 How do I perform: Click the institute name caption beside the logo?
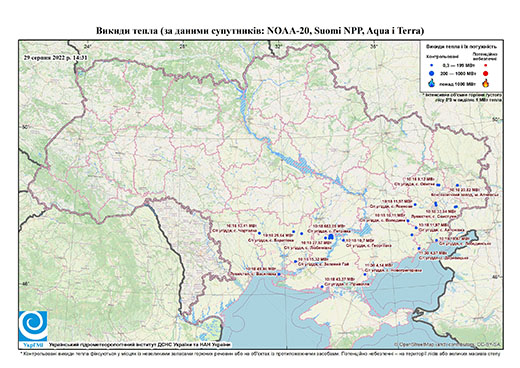(139, 344)
